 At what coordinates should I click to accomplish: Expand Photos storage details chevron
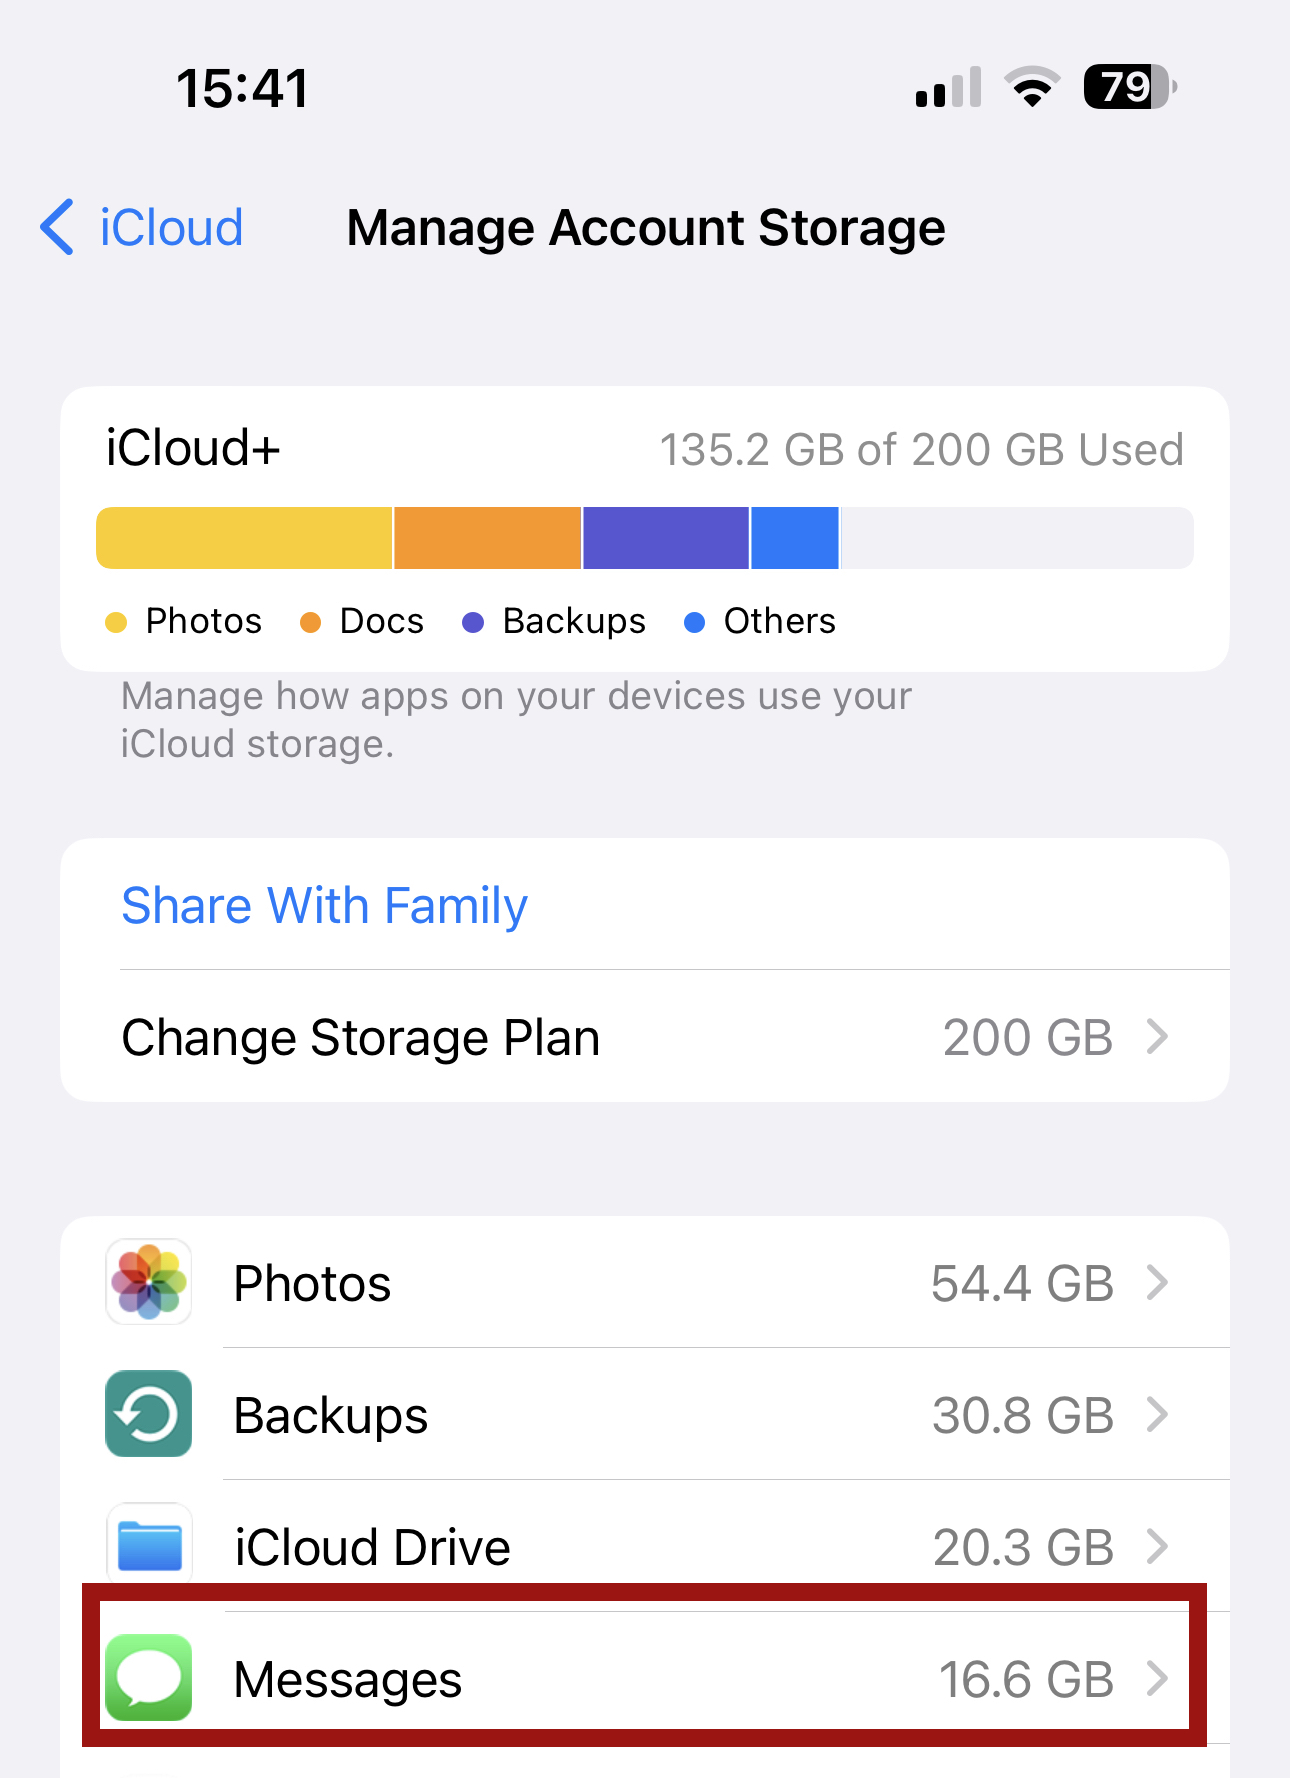coord(1157,1282)
